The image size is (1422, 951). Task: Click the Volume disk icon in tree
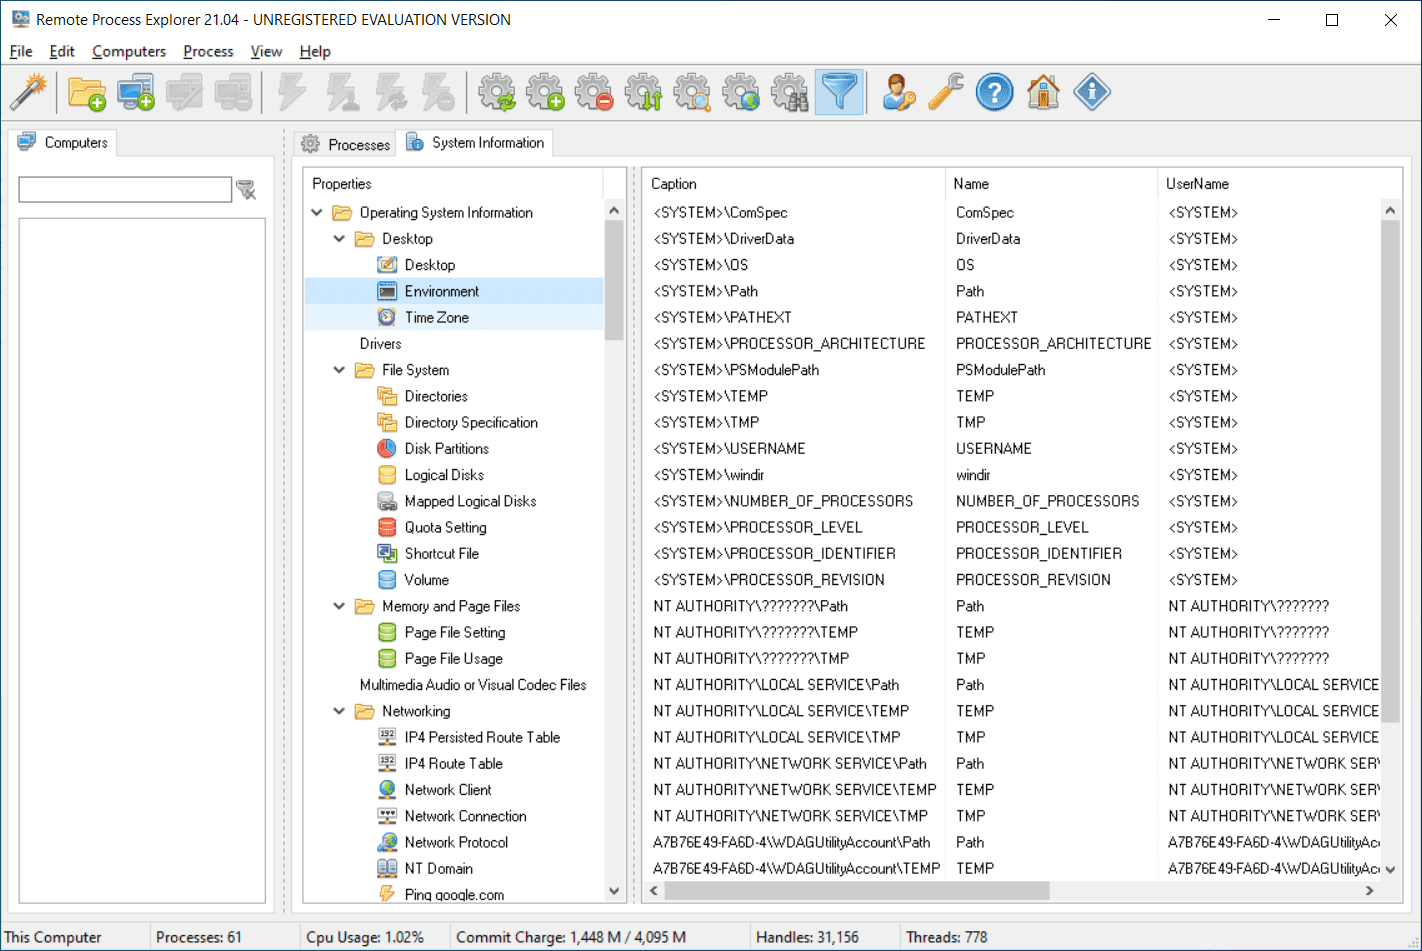click(x=387, y=580)
